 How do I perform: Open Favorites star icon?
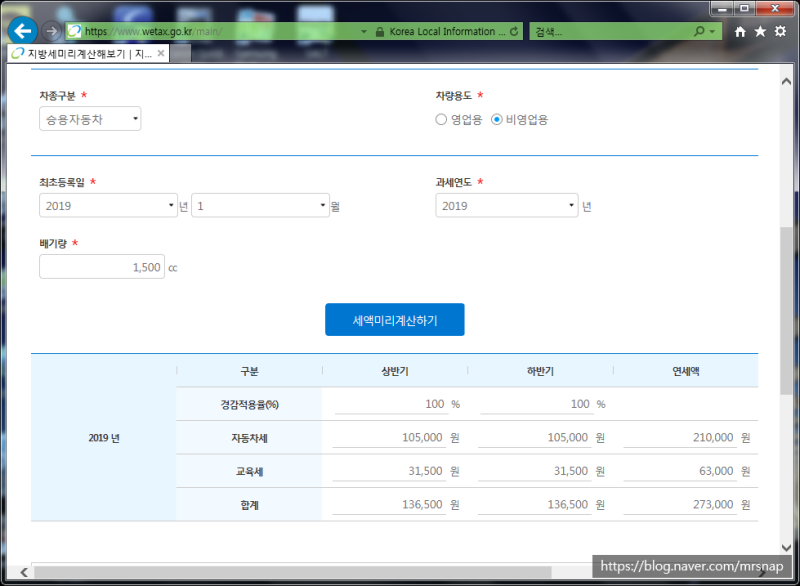760,32
